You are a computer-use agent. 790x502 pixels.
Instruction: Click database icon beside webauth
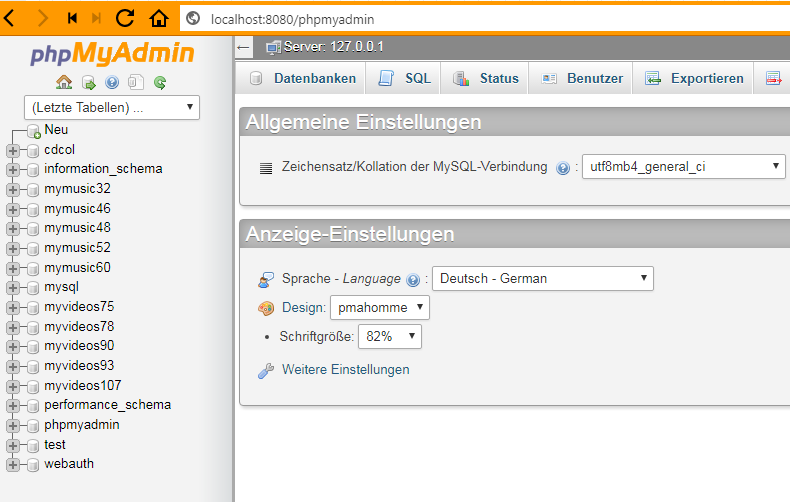coord(33,465)
